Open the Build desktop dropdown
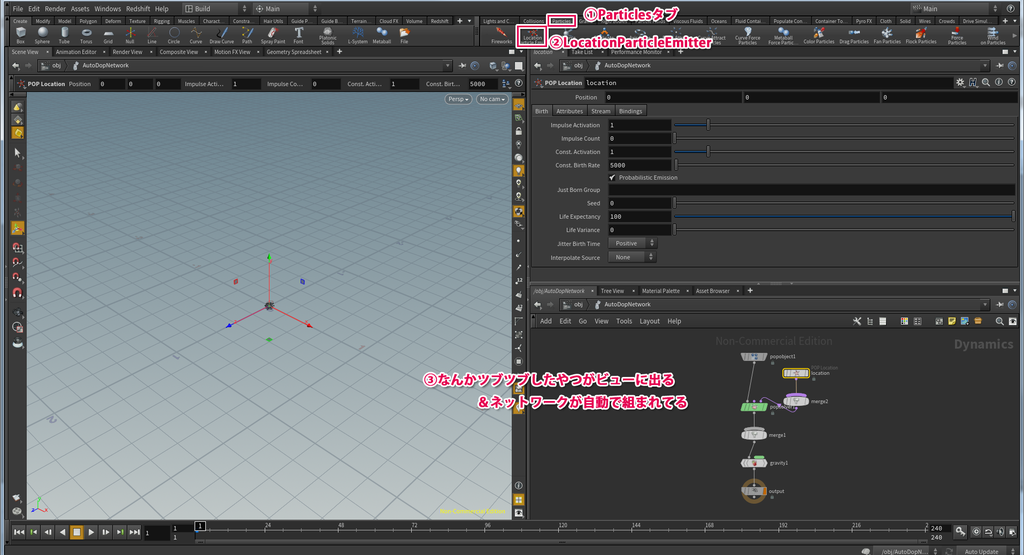This screenshot has height=555, width=1024. [216, 8]
